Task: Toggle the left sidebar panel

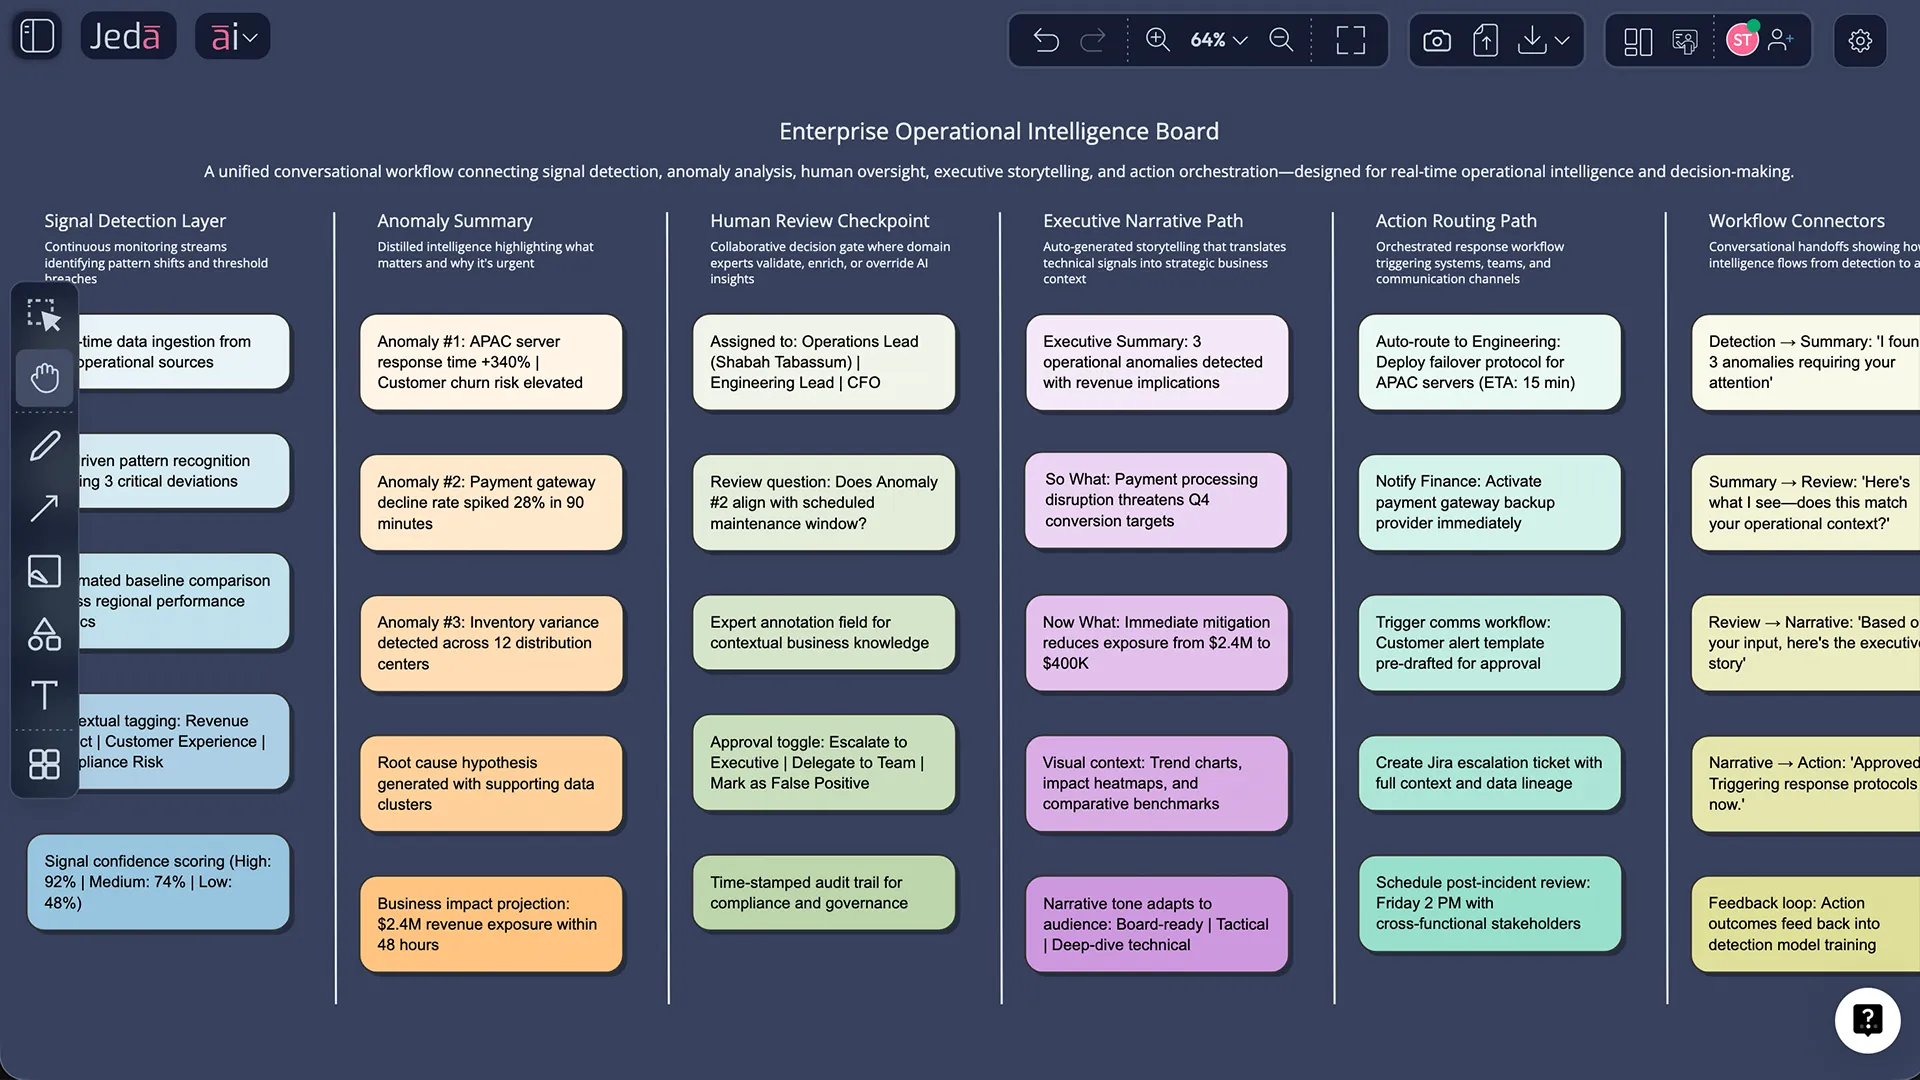Action: click(36, 35)
